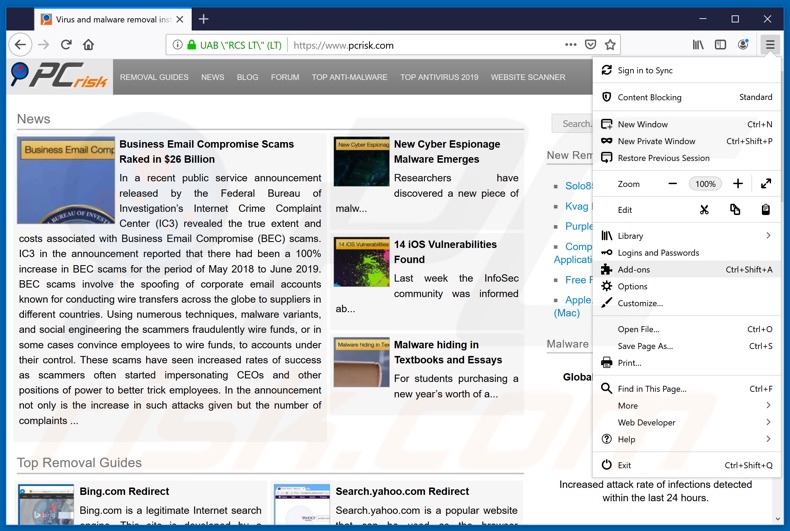The height and width of the screenshot is (531, 790).
Task: Open Add-ons from the menu
Action: click(x=687, y=270)
